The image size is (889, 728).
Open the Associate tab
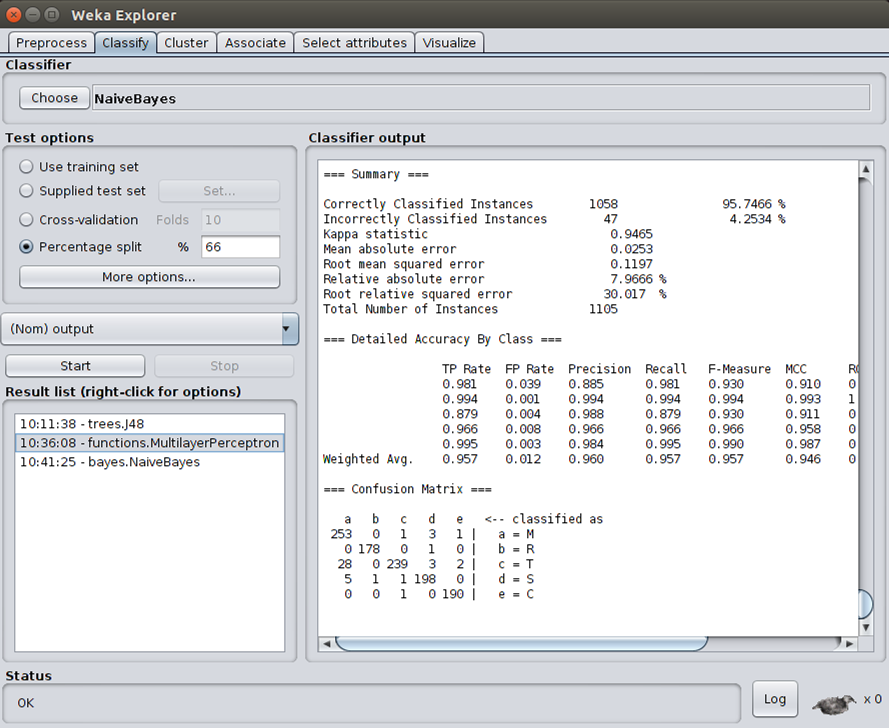tap(255, 43)
